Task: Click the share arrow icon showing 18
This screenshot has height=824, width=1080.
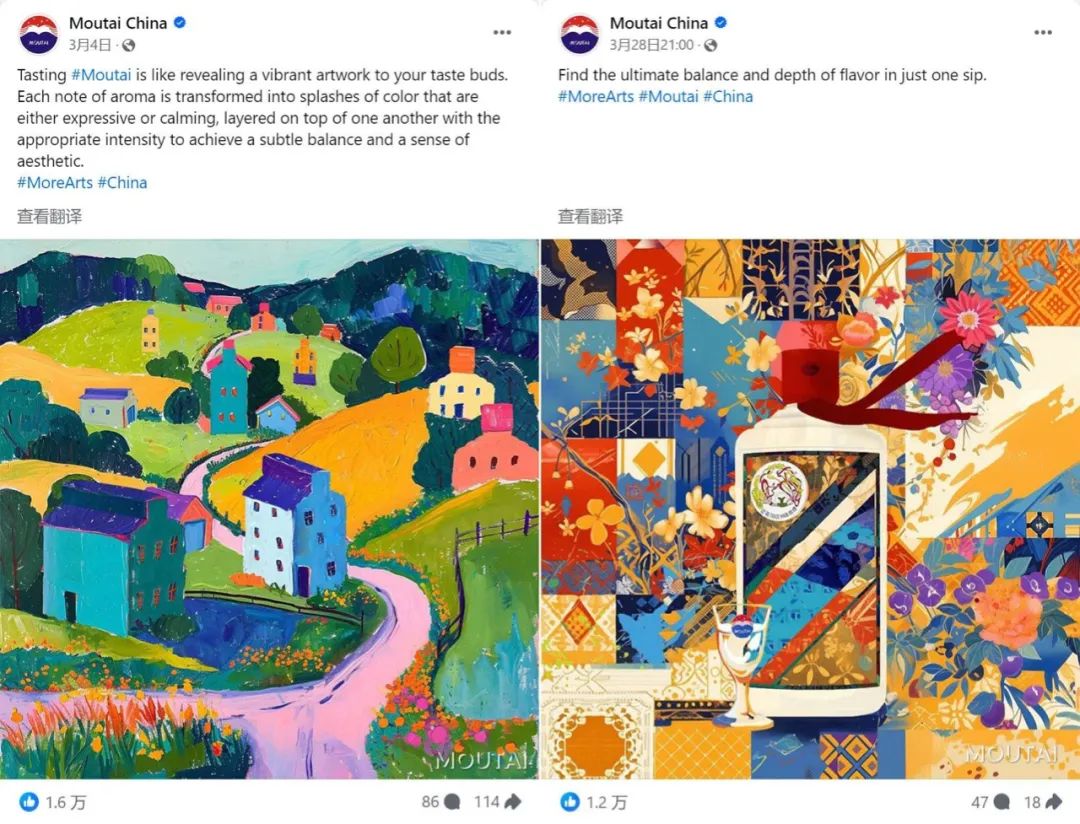Action: click(1053, 802)
